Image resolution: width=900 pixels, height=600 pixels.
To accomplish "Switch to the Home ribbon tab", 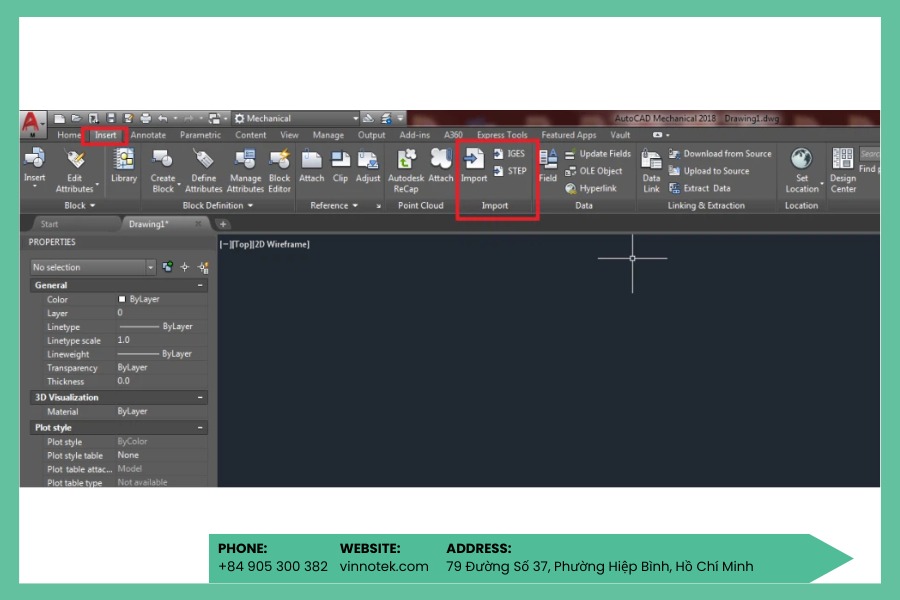I will tap(69, 135).
